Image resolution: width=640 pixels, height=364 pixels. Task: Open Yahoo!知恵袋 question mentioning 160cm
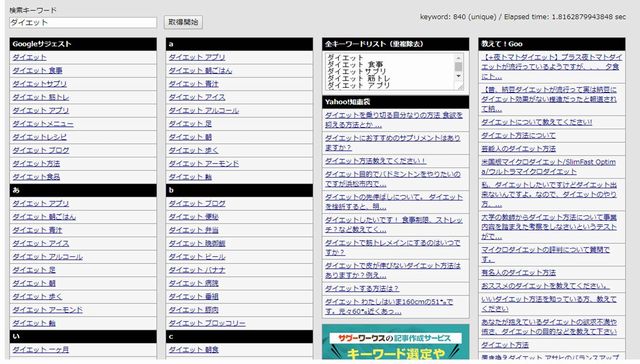click(x=389, y=306)
